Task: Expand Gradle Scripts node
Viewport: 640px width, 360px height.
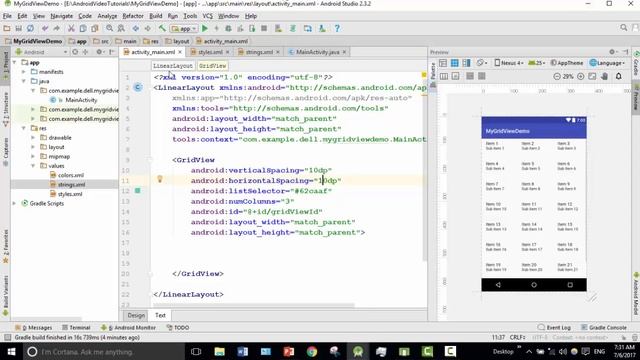Action: point(15,203)
